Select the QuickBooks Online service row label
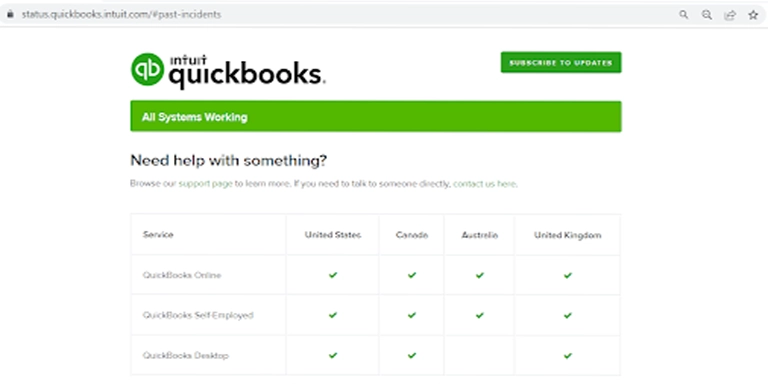768x384 pixels. click(182, 275)
